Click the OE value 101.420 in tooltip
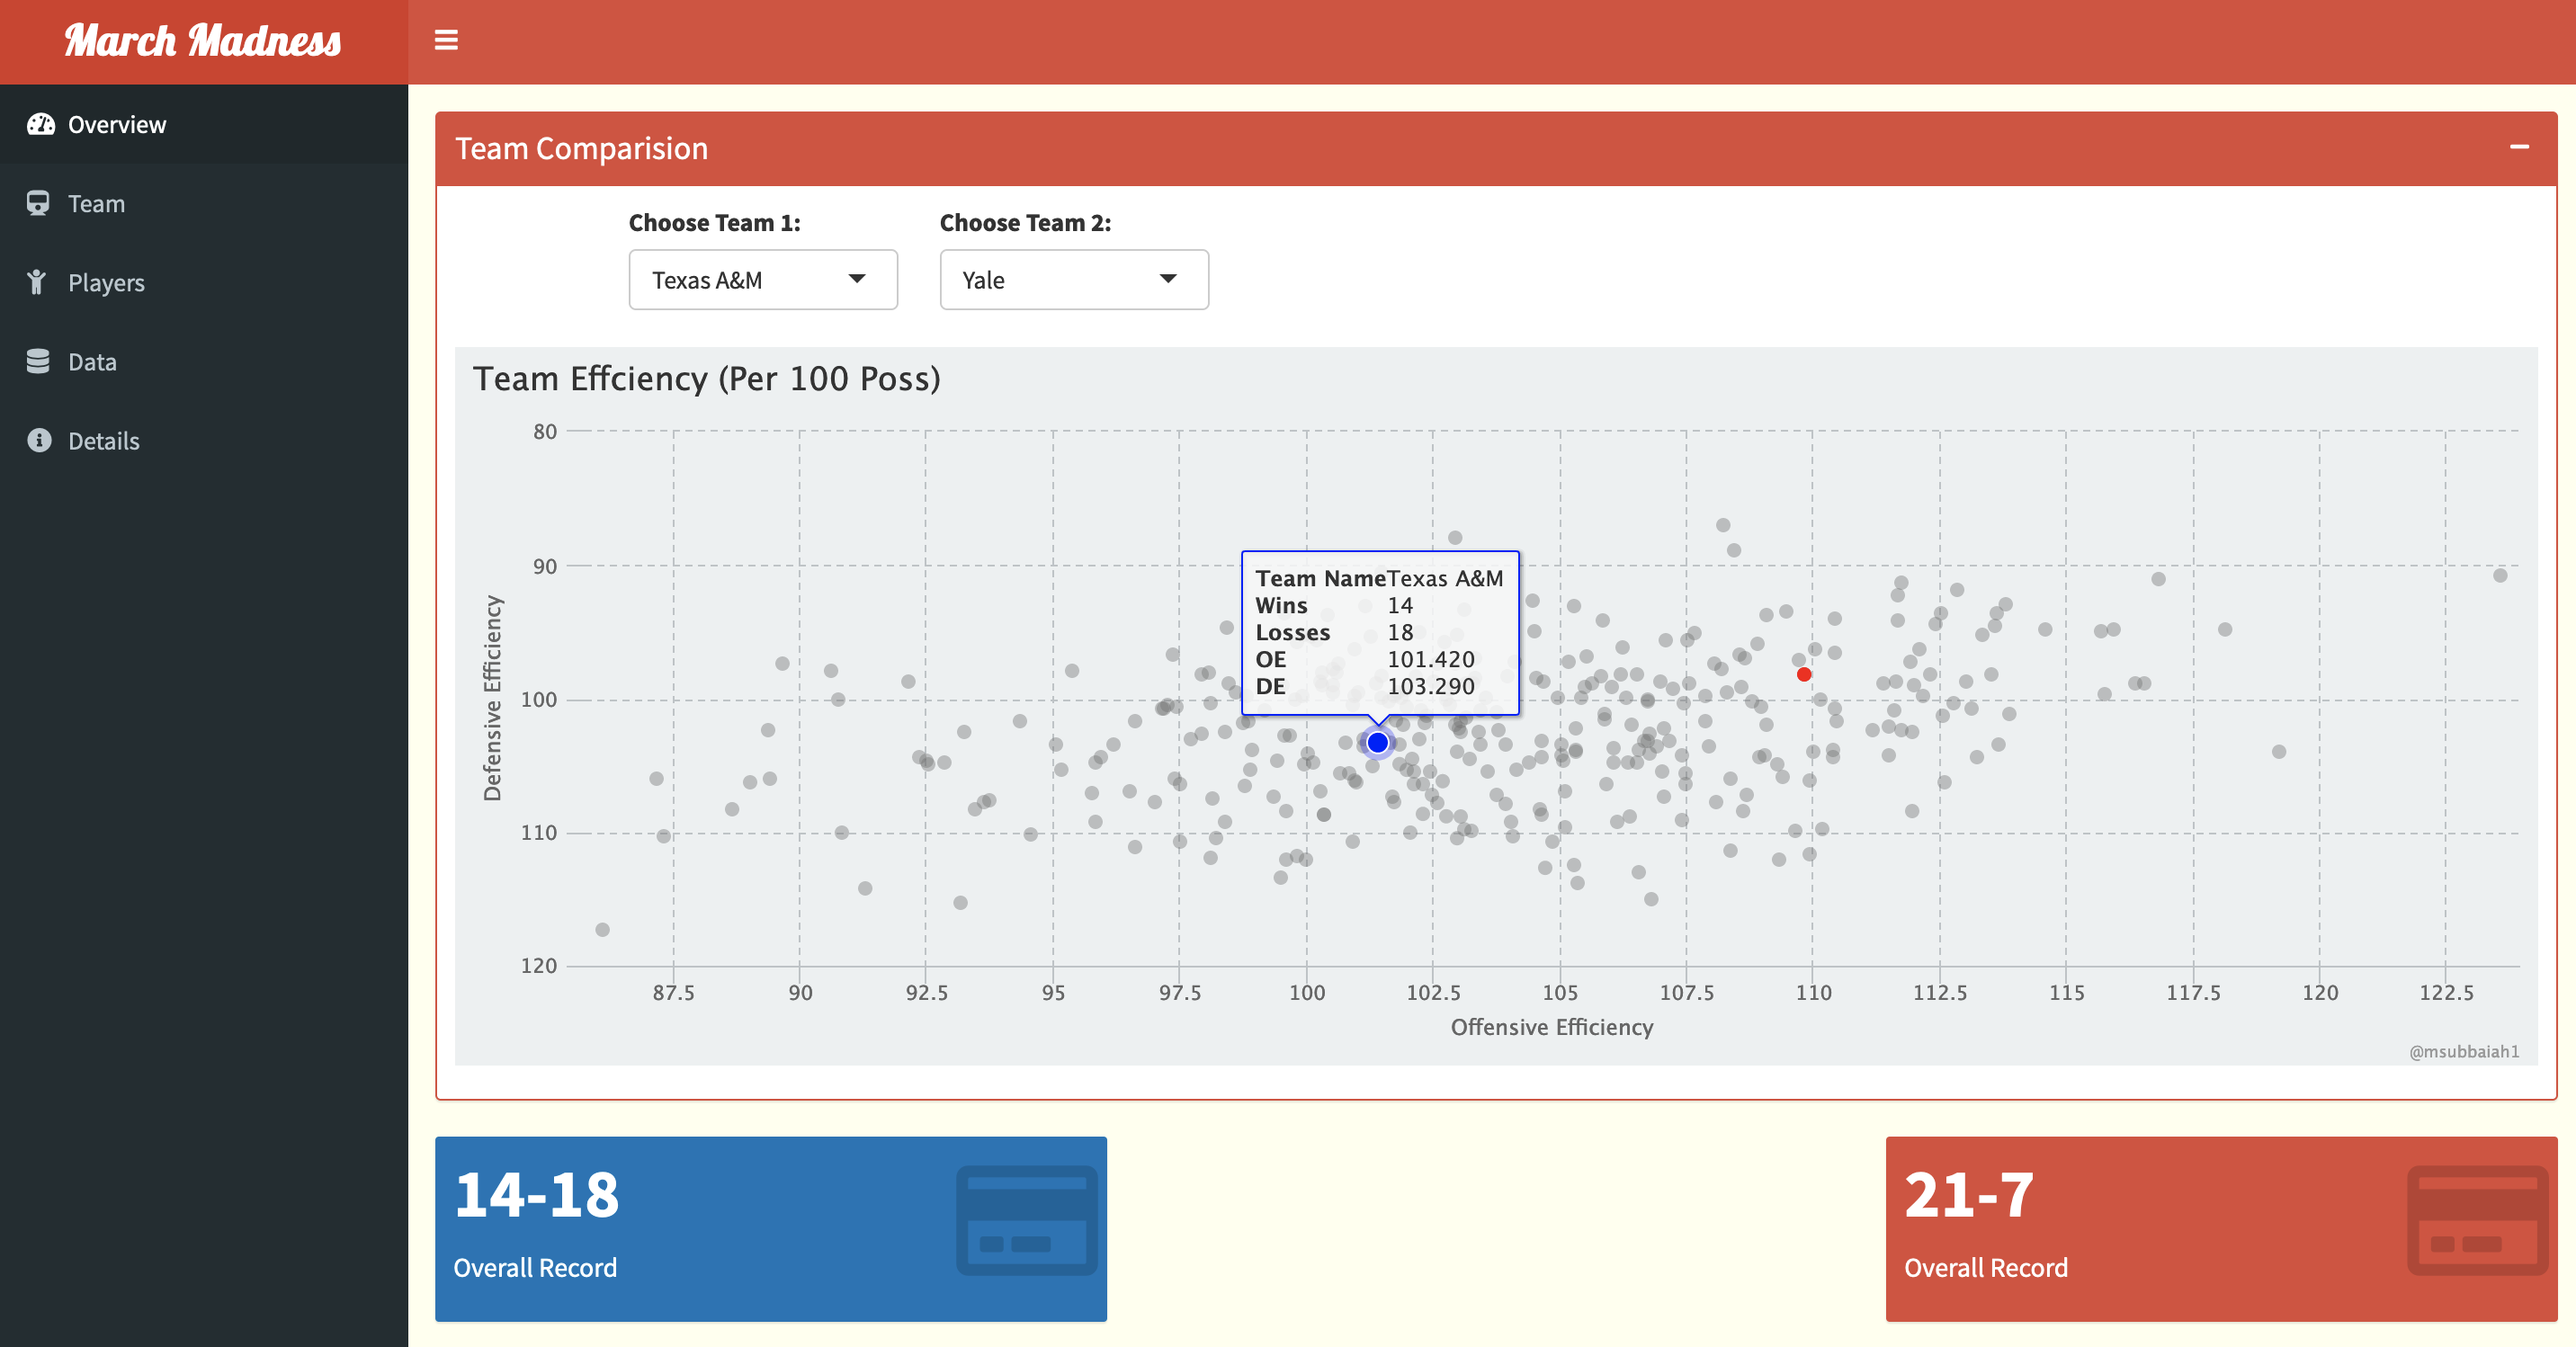This screenshot has width=2576, height=1347. (x=1431, y=659)
